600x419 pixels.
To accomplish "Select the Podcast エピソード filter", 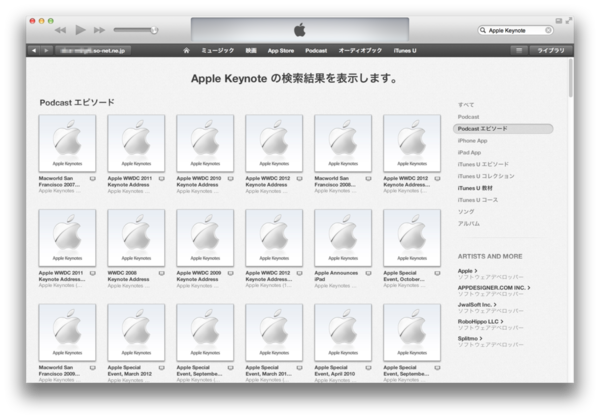I will [x=503, y=129].
